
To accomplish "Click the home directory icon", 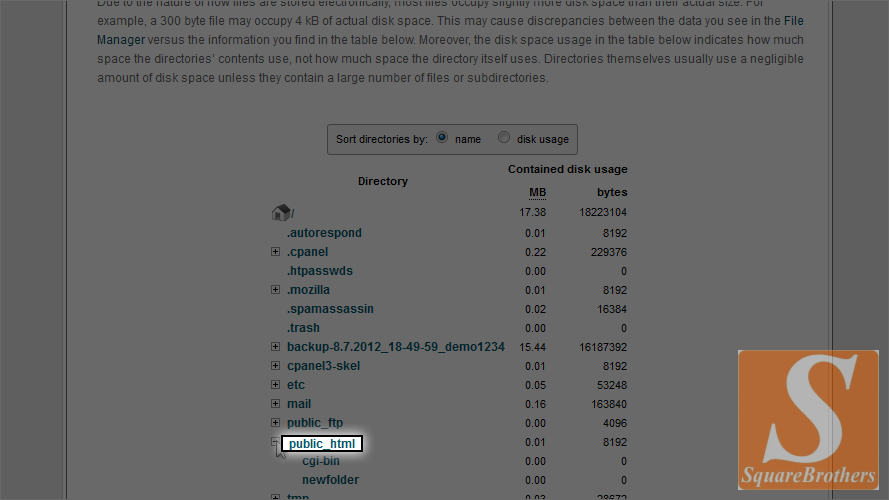I will pyautogui.click(x=281, y=212).
